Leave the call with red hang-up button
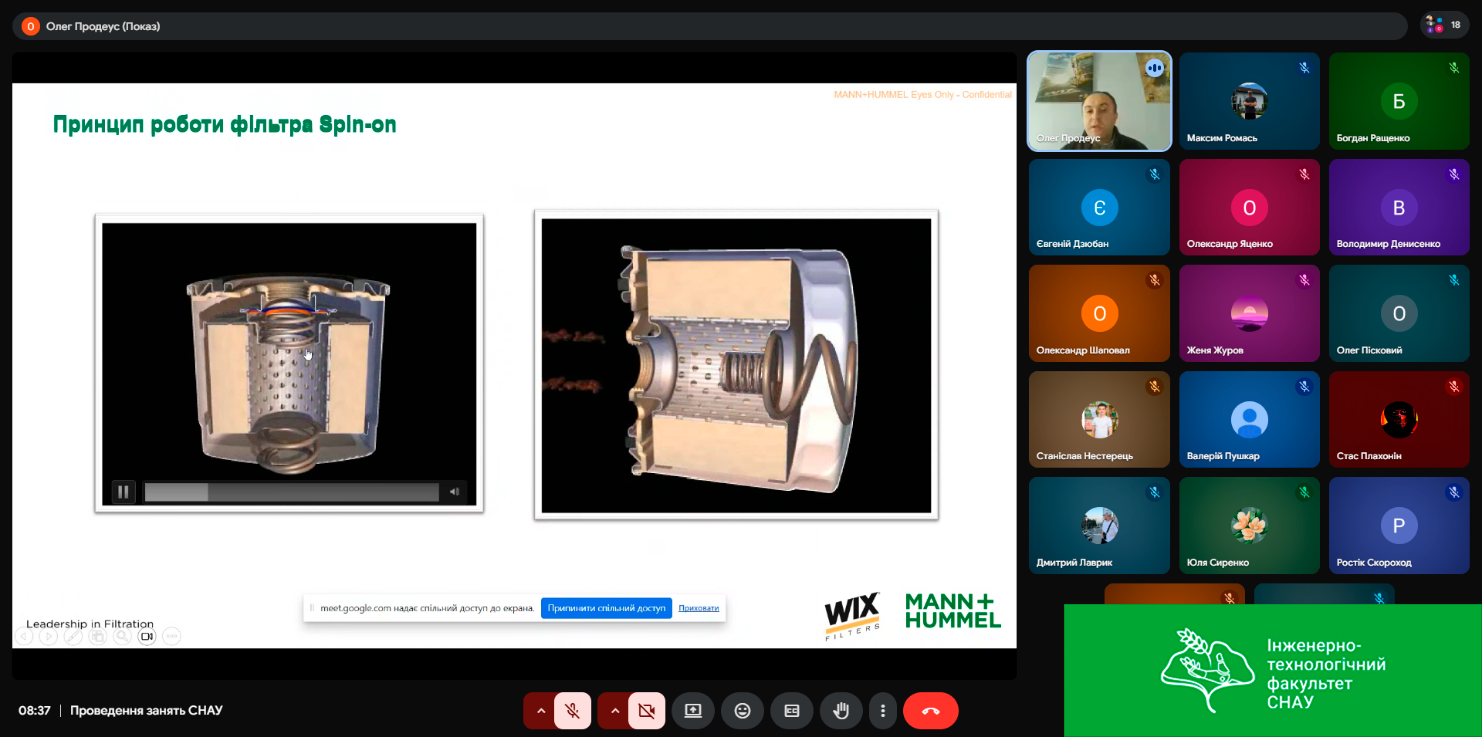 [x=930, y=711]
